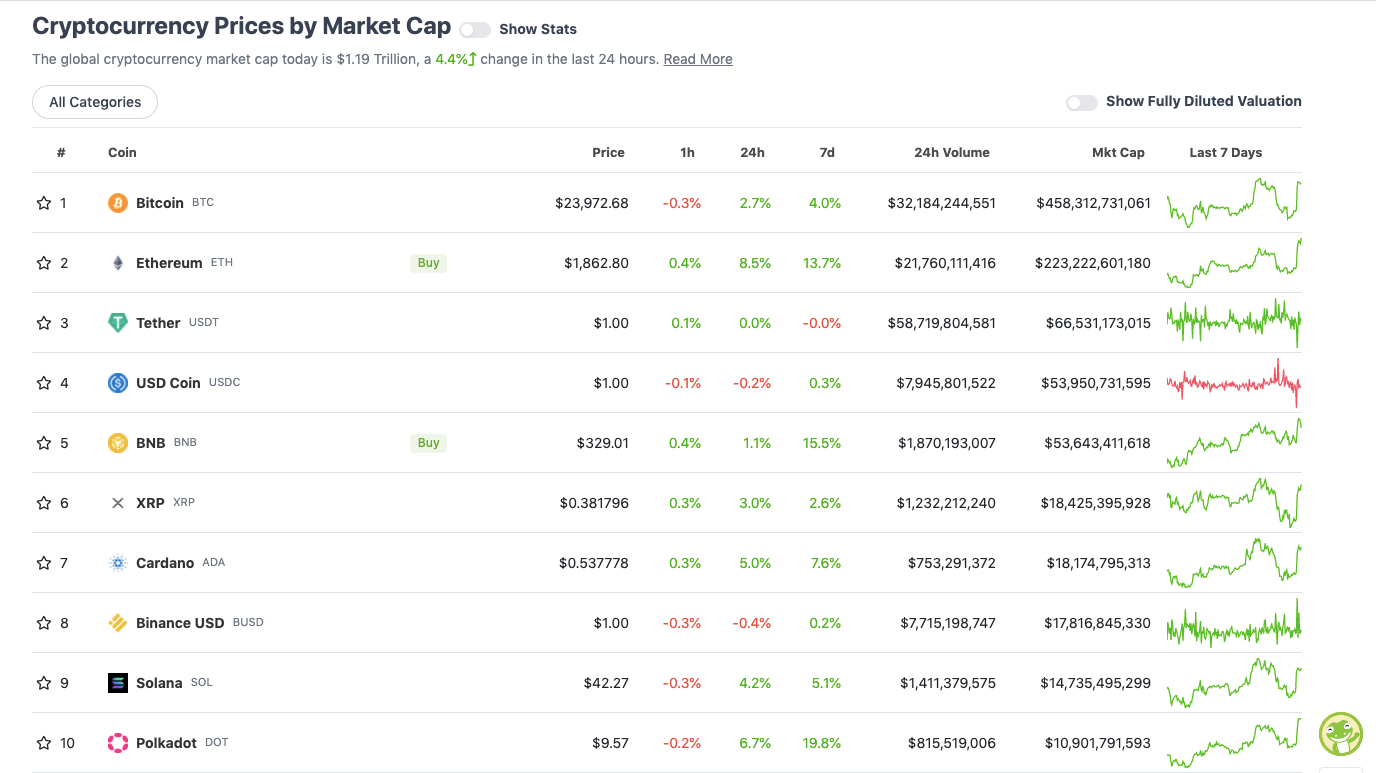Favorite USD Coin using star icon
The image size is (1376, 773).
[x=44, y=383]
